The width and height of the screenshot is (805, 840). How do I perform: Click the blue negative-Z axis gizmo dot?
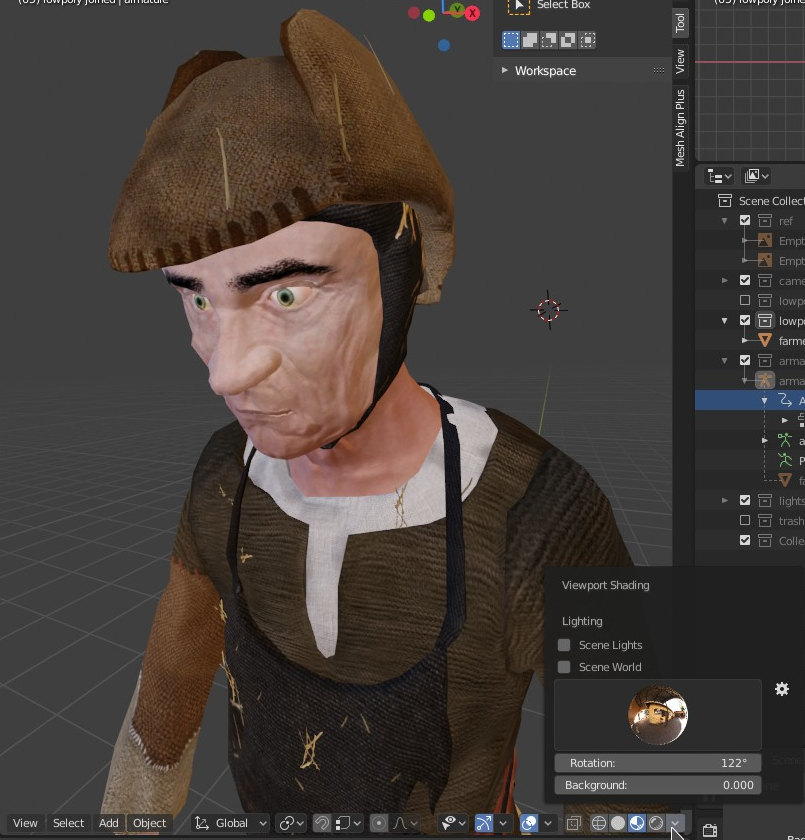pyautogui.click(x=443, y=46)
